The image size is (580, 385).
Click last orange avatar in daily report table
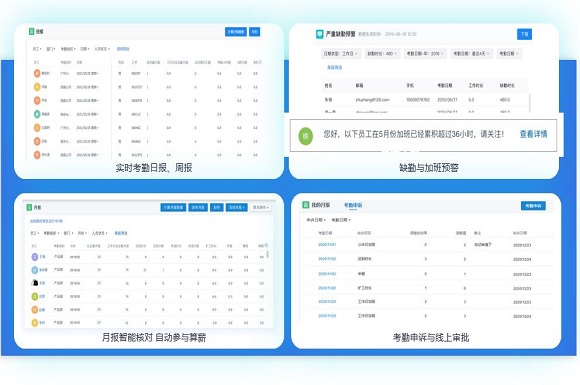[x=37, y=155]
